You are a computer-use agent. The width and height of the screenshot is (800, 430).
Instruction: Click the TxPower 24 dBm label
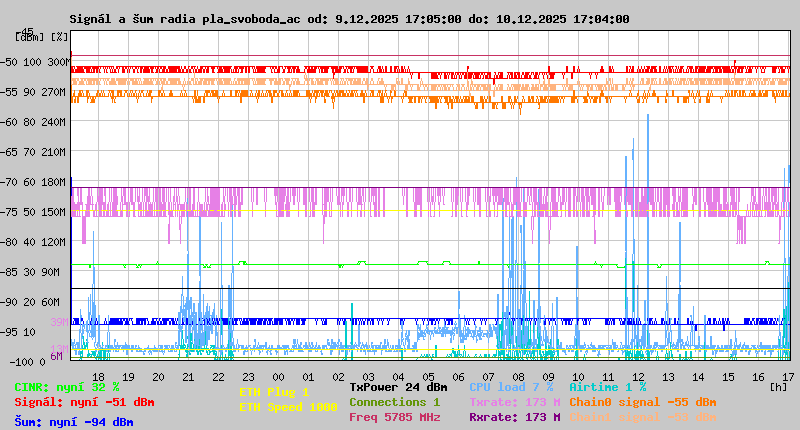[x=398, y=387]
